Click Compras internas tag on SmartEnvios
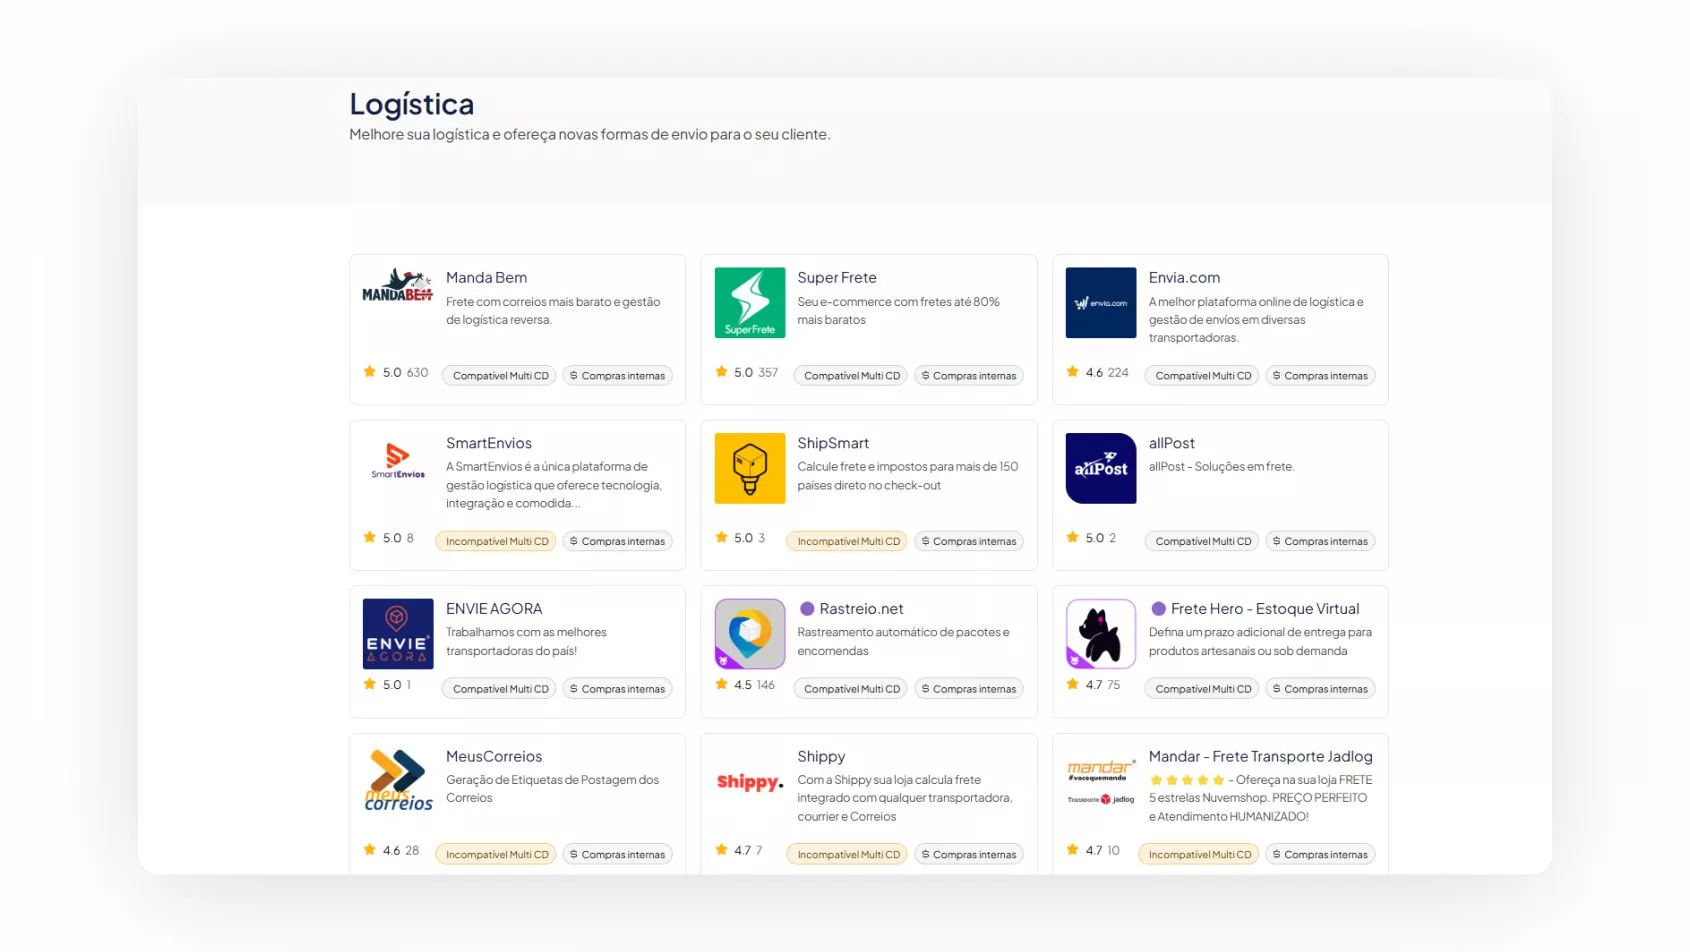Image resolution: width=1690 pixels, height=952 pixels. click(617, 541)
